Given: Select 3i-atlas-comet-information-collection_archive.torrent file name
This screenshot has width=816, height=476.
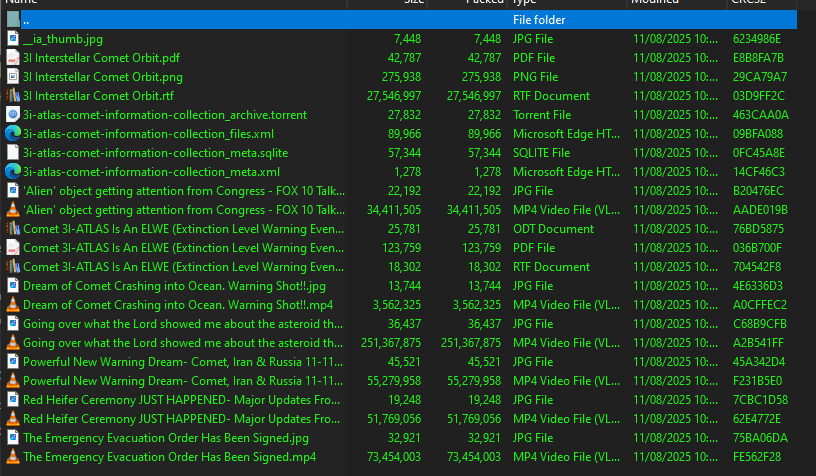Looking at the screenshot, I should pos(165,115).
